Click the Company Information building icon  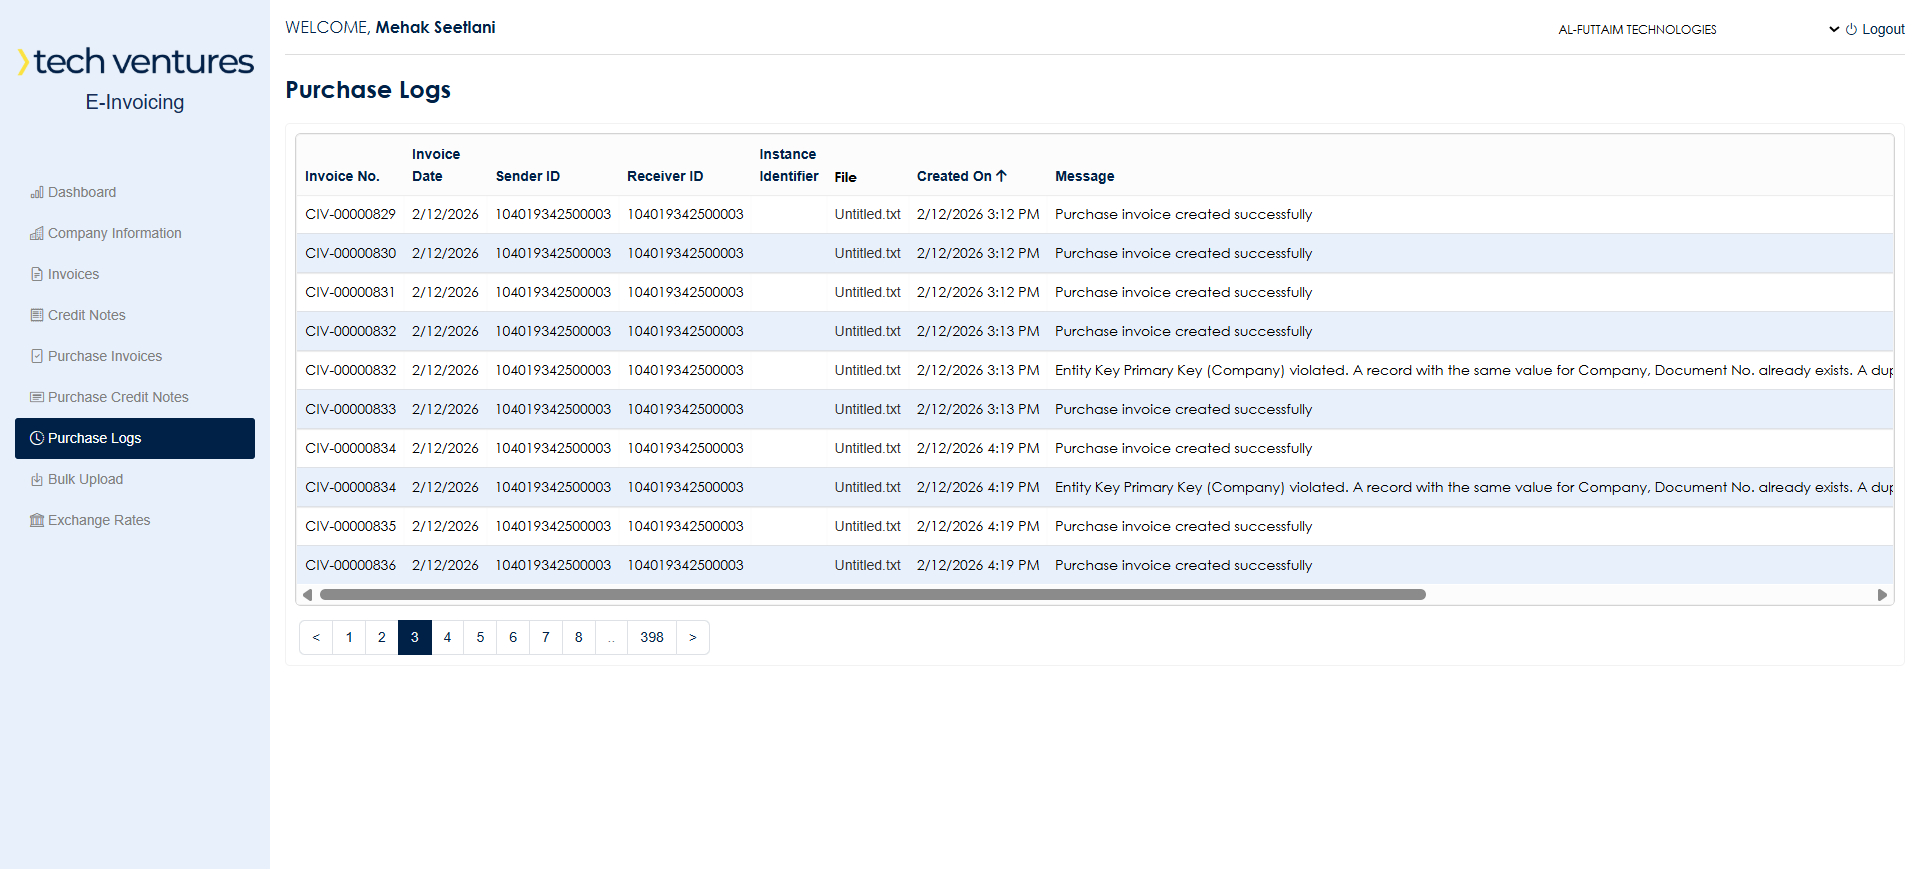[37, 233]
